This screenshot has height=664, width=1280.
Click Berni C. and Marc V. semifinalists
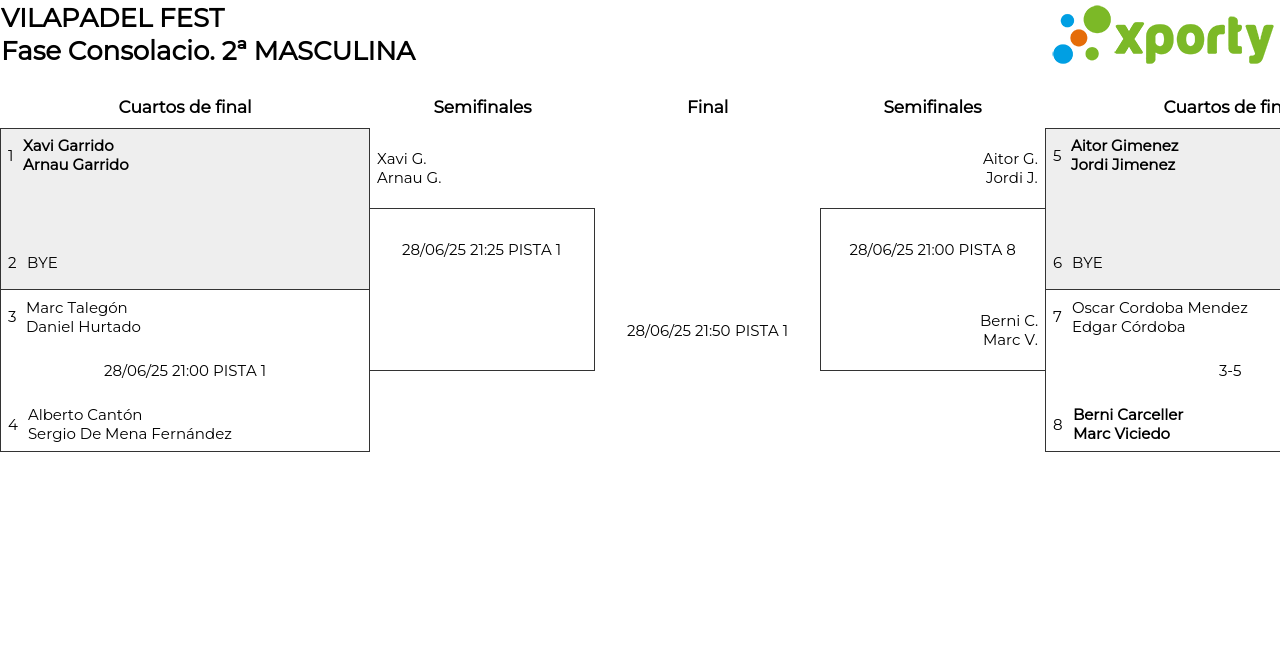pyautogui.click(x=1008, y=330)
